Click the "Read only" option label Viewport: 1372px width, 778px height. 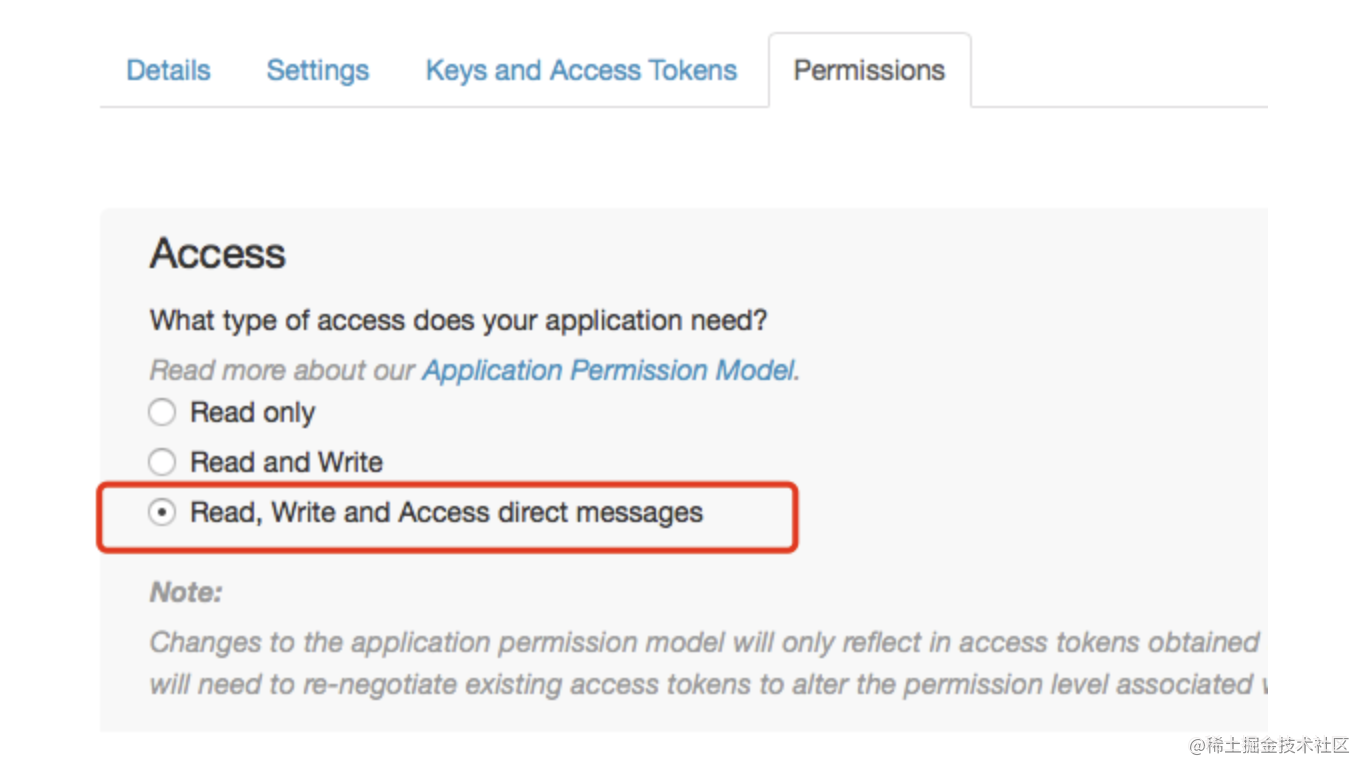coord(253,412)
